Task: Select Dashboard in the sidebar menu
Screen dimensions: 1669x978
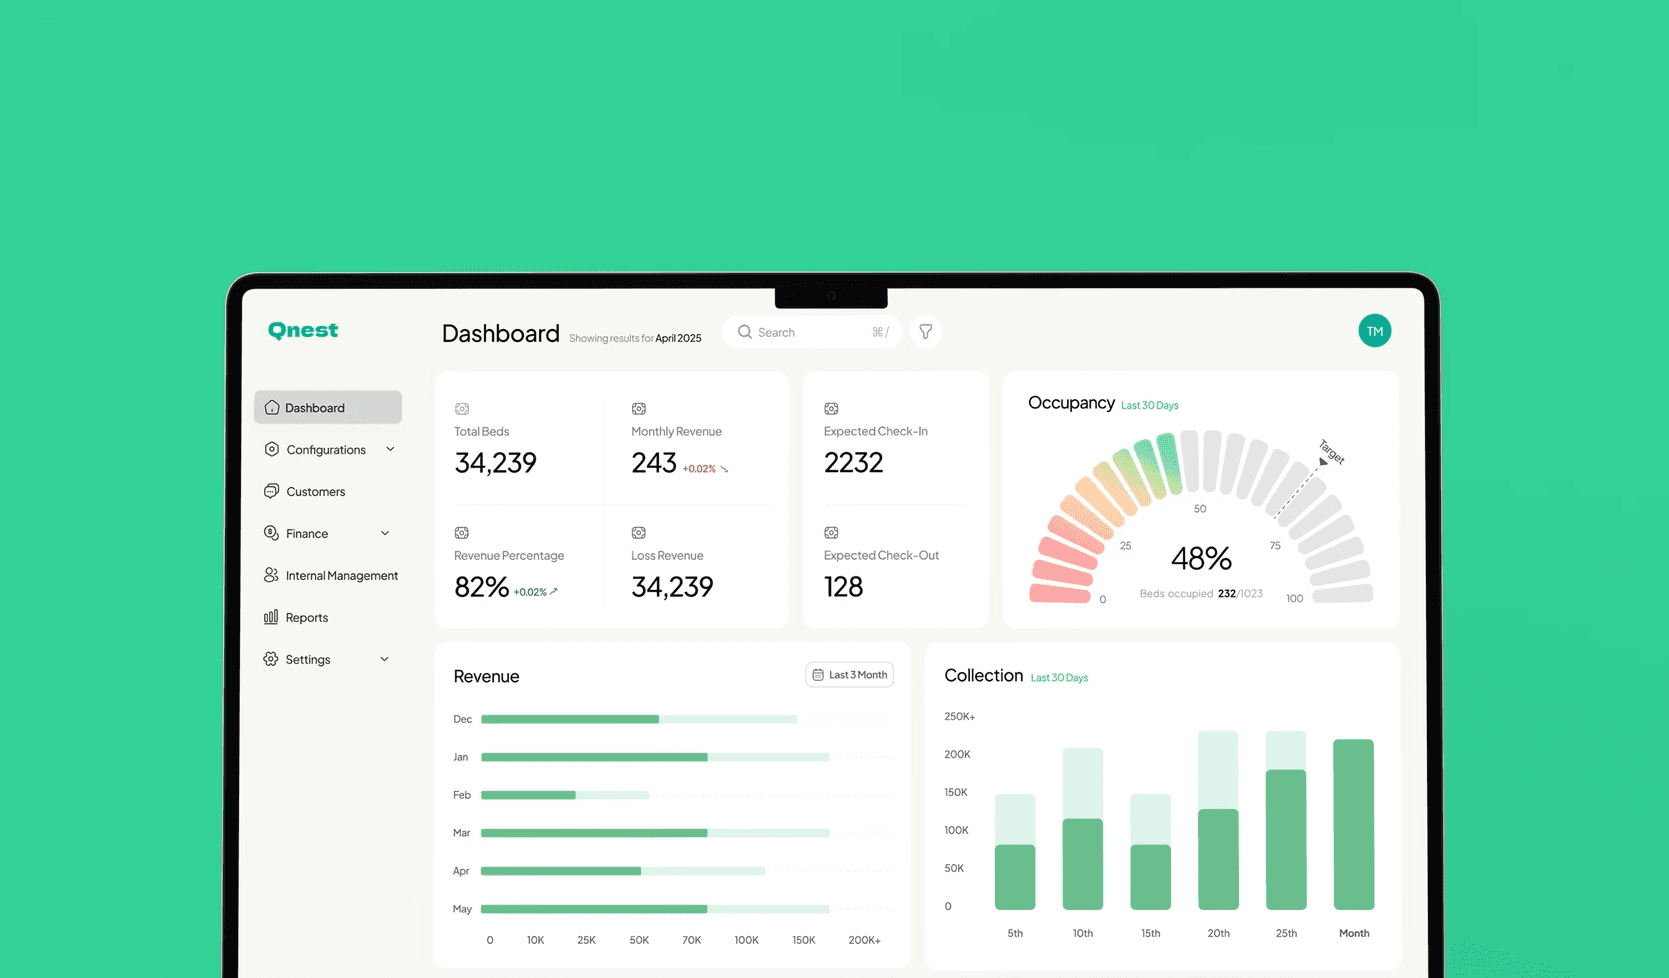Action: point(315,407)
